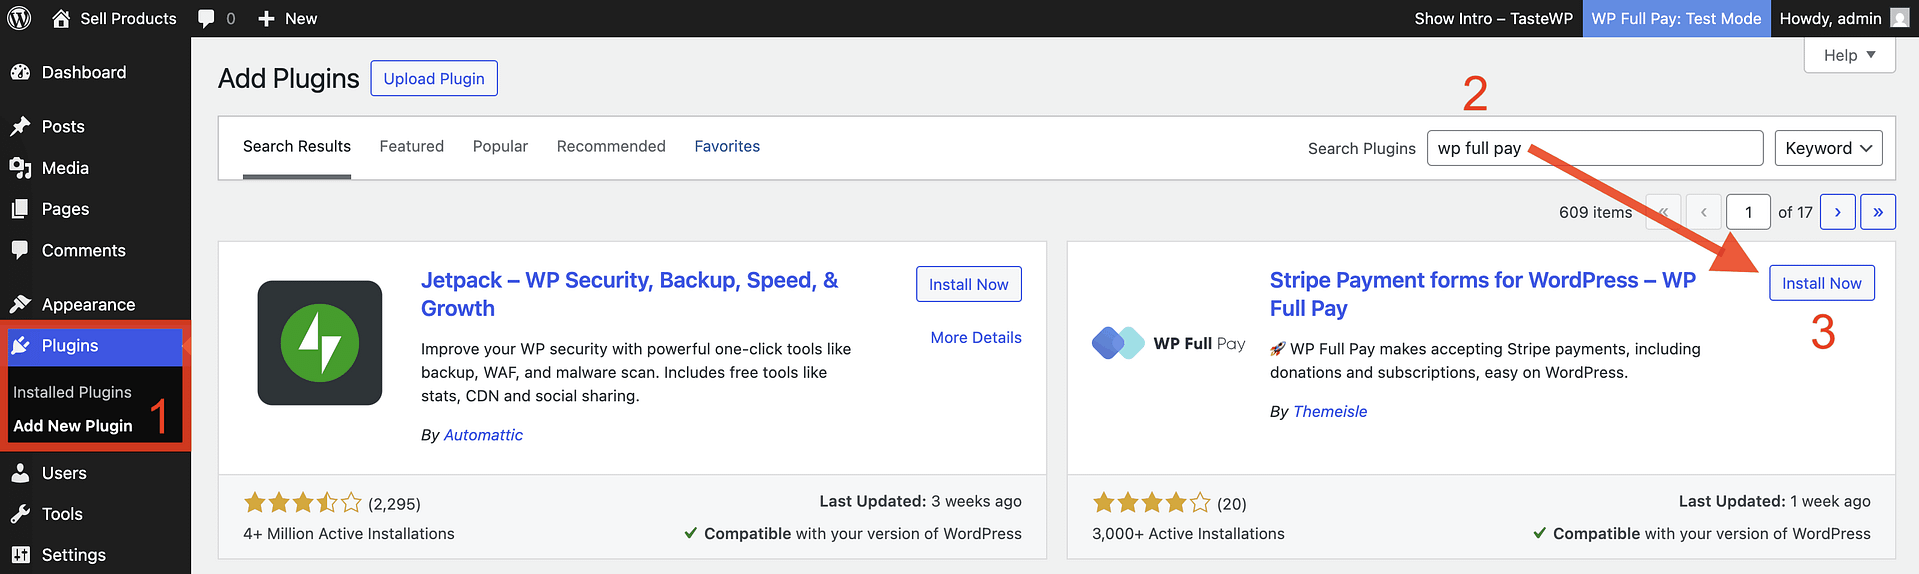
Task: Click the Upload Plugin button
Action: point(434,79)
